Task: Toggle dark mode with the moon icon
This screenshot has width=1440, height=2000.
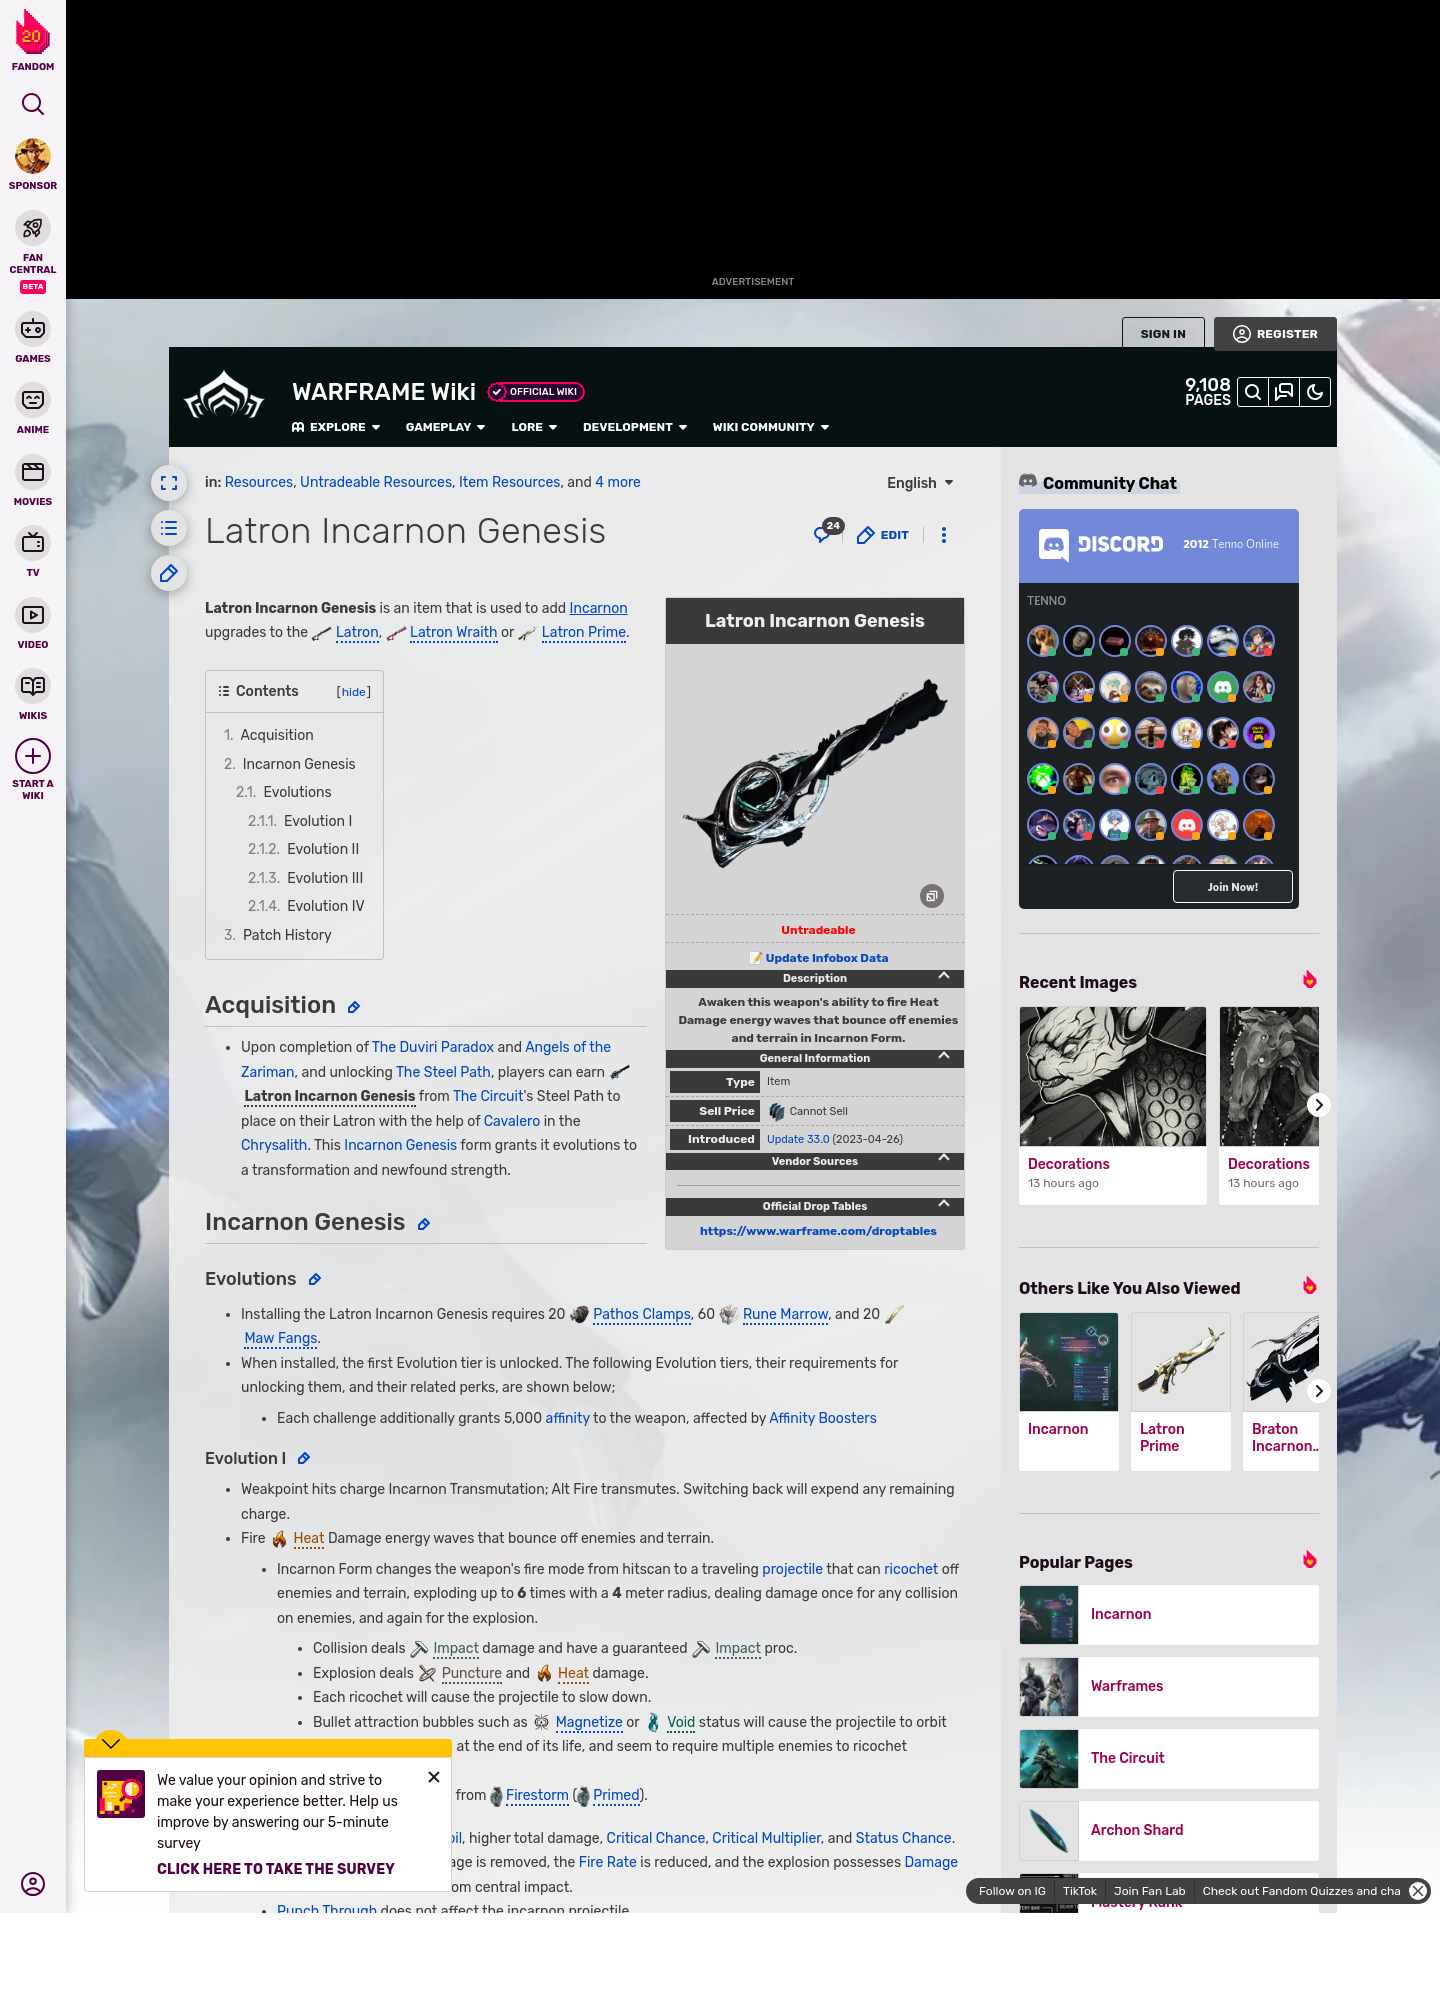Action: [1315, 392]
